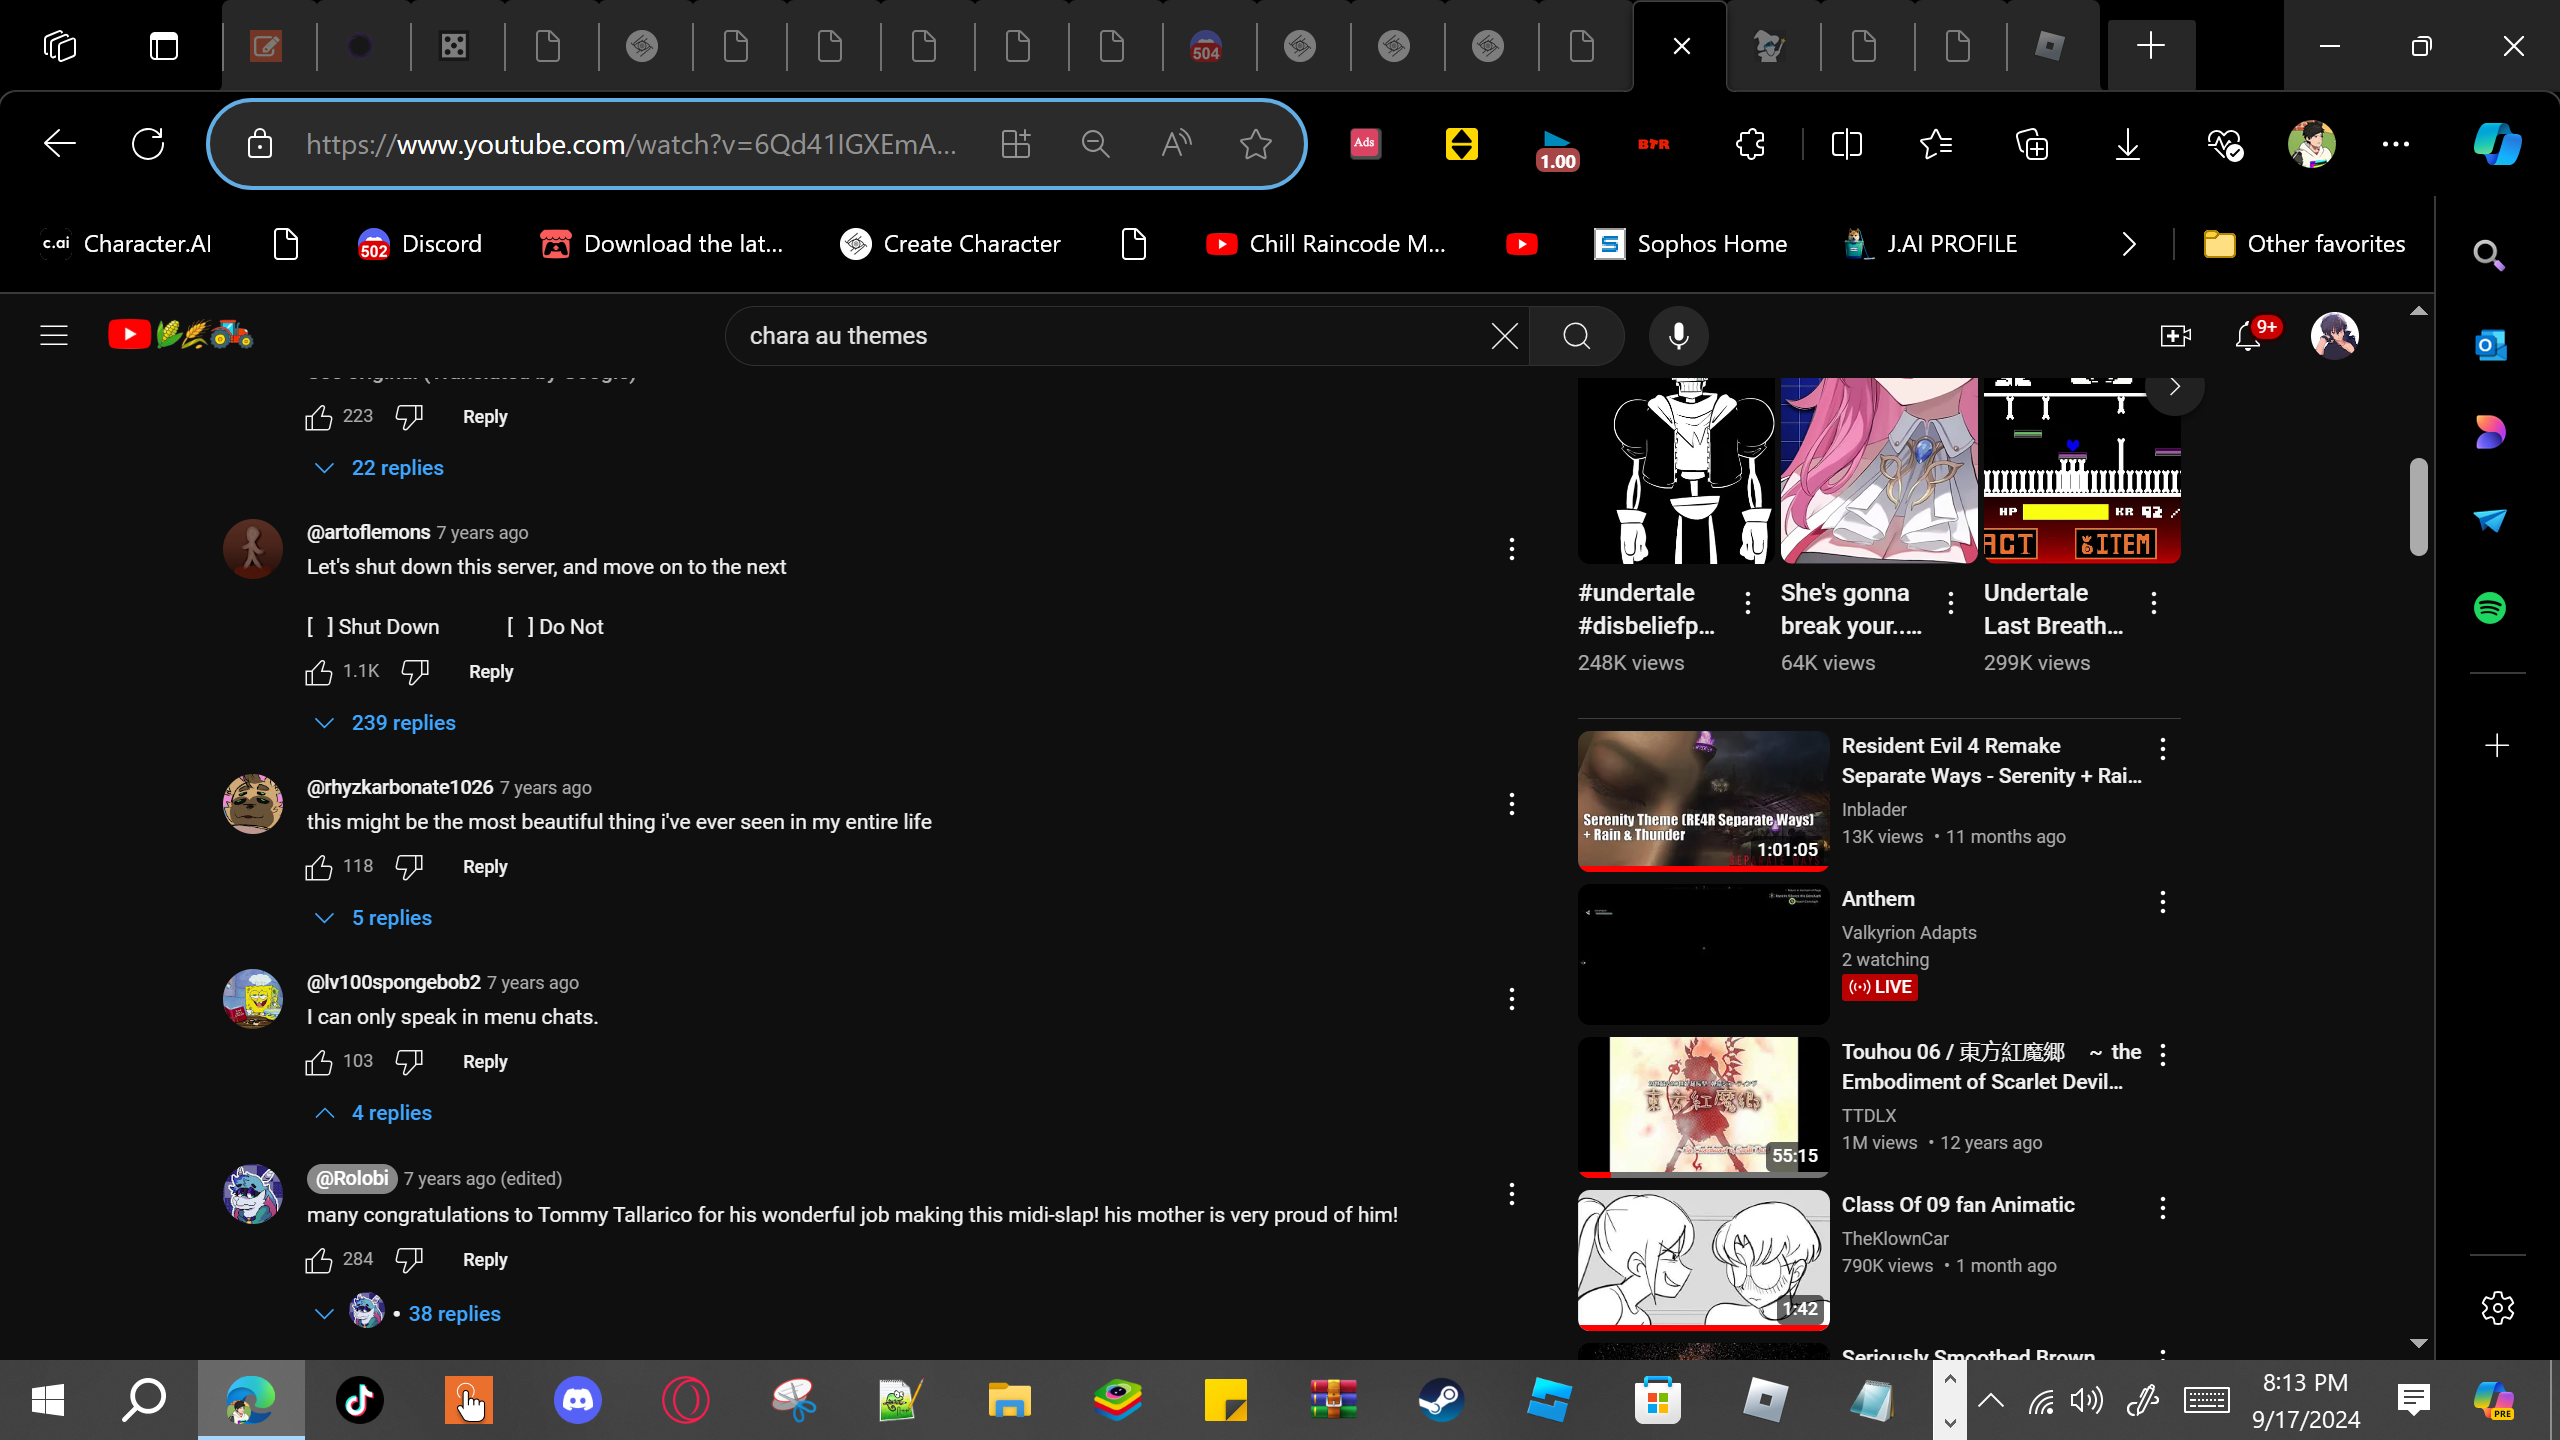Collapse the 4 replies thread
2560x1440 pixels.
coord(391,1113)
